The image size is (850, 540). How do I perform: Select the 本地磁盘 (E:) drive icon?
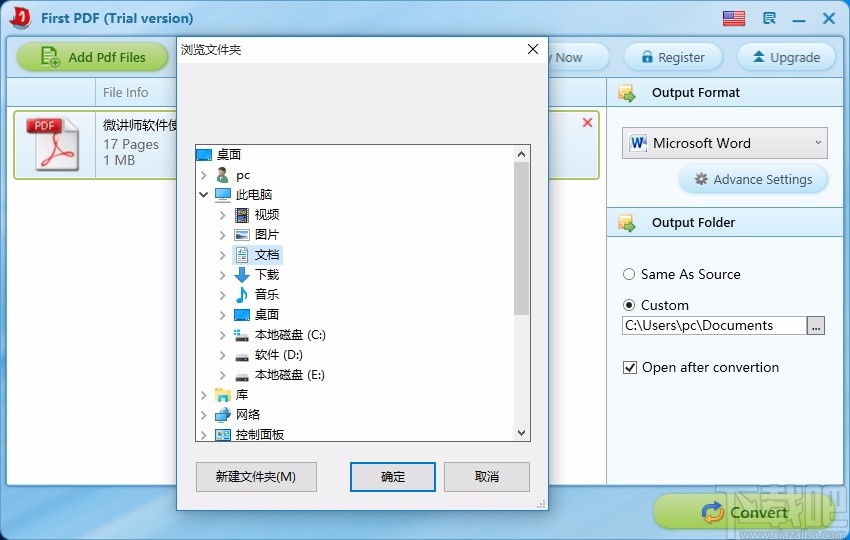pyautogui.click(x=242, y=376)
